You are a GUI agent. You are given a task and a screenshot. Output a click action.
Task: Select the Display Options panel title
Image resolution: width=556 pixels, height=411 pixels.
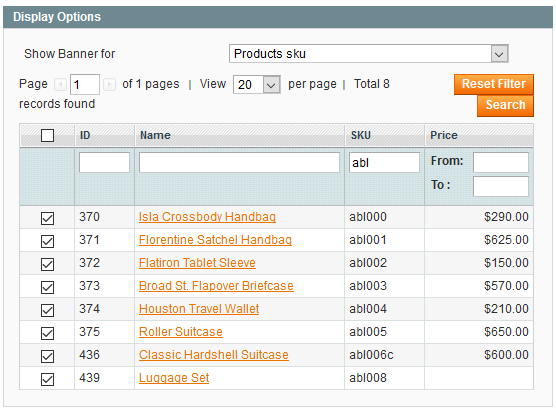pos(57,17)
